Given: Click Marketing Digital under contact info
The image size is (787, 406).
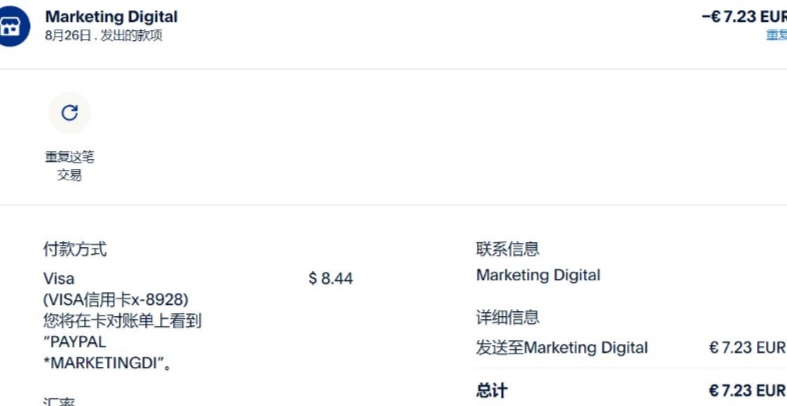Looking at the screenshot, I should [538, 275].
